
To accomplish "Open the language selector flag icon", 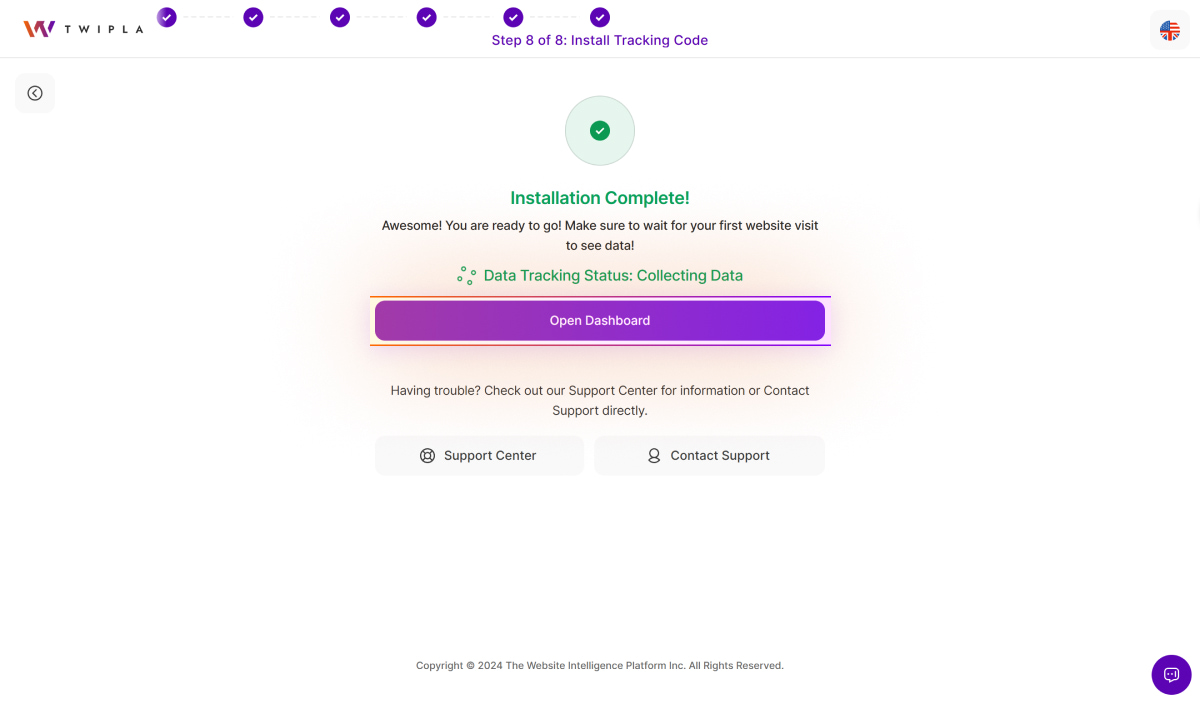I will coord(1169,30).
